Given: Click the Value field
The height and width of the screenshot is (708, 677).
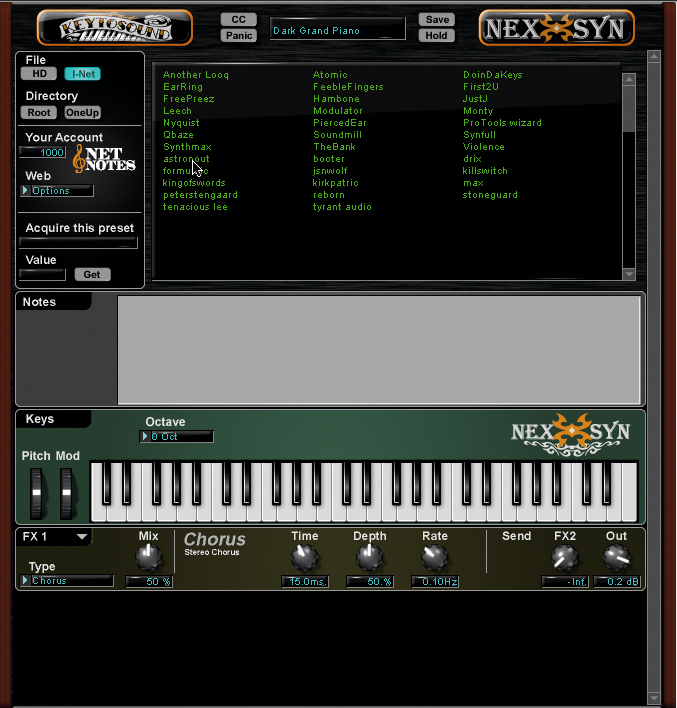Looking at the screenshot, I should pos(42,275).
